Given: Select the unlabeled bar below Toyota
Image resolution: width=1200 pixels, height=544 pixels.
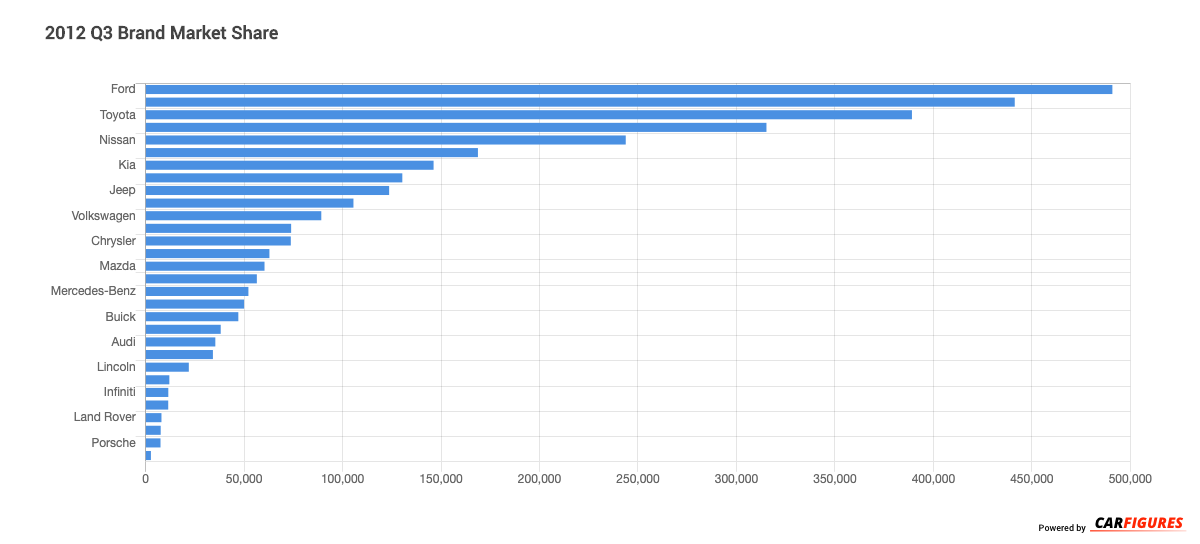Looking at the screenshot, I should [x=456, y=127].
